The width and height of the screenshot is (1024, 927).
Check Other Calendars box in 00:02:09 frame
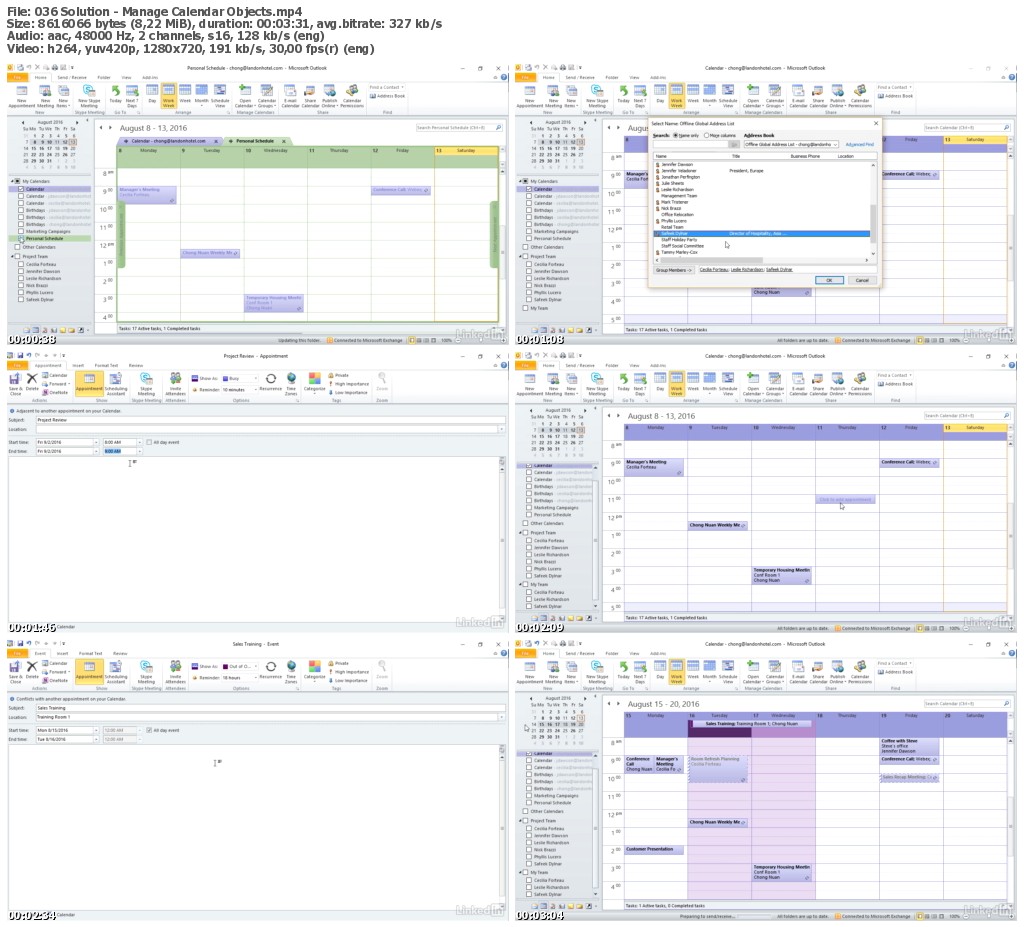525,523
